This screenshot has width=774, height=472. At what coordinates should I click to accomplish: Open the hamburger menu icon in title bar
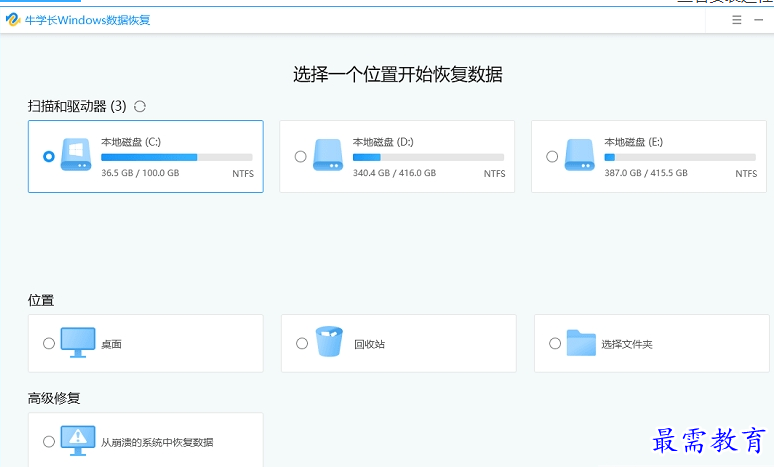(x=736, y=20)
